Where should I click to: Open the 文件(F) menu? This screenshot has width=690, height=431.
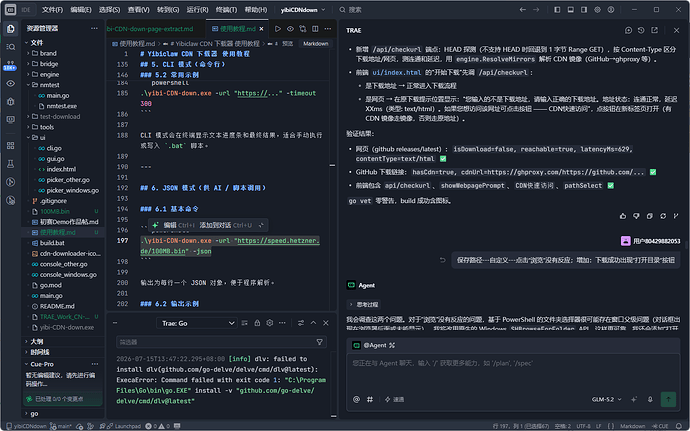tap(52, 10)
